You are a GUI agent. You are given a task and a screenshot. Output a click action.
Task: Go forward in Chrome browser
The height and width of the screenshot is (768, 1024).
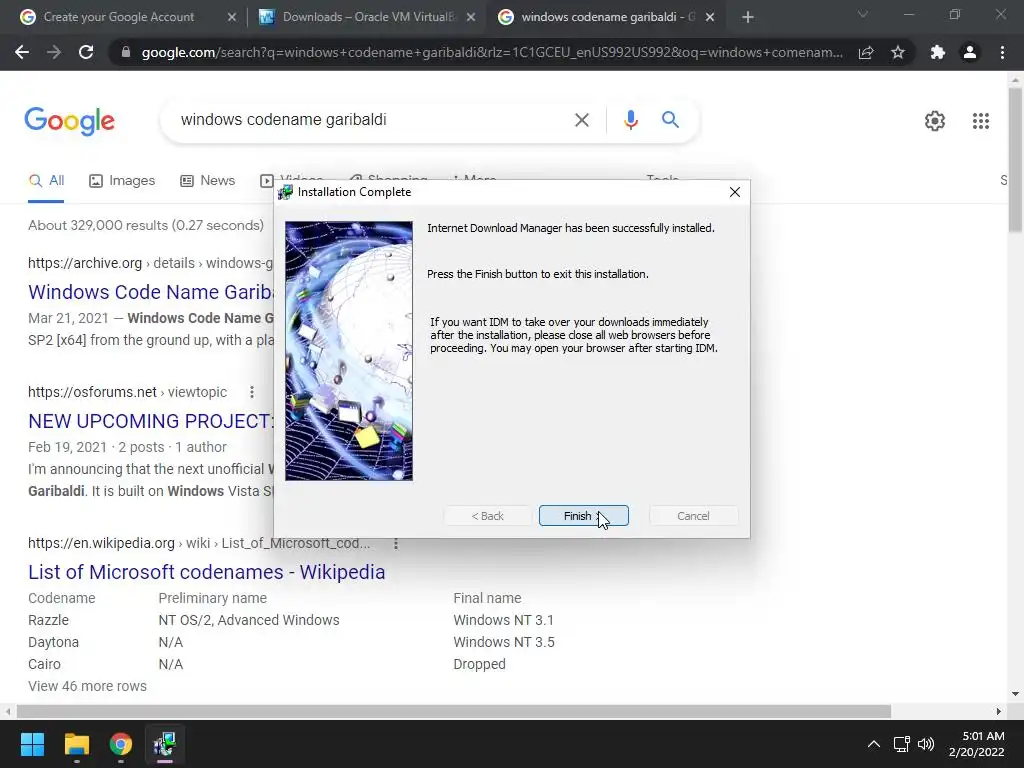point(54,52)
